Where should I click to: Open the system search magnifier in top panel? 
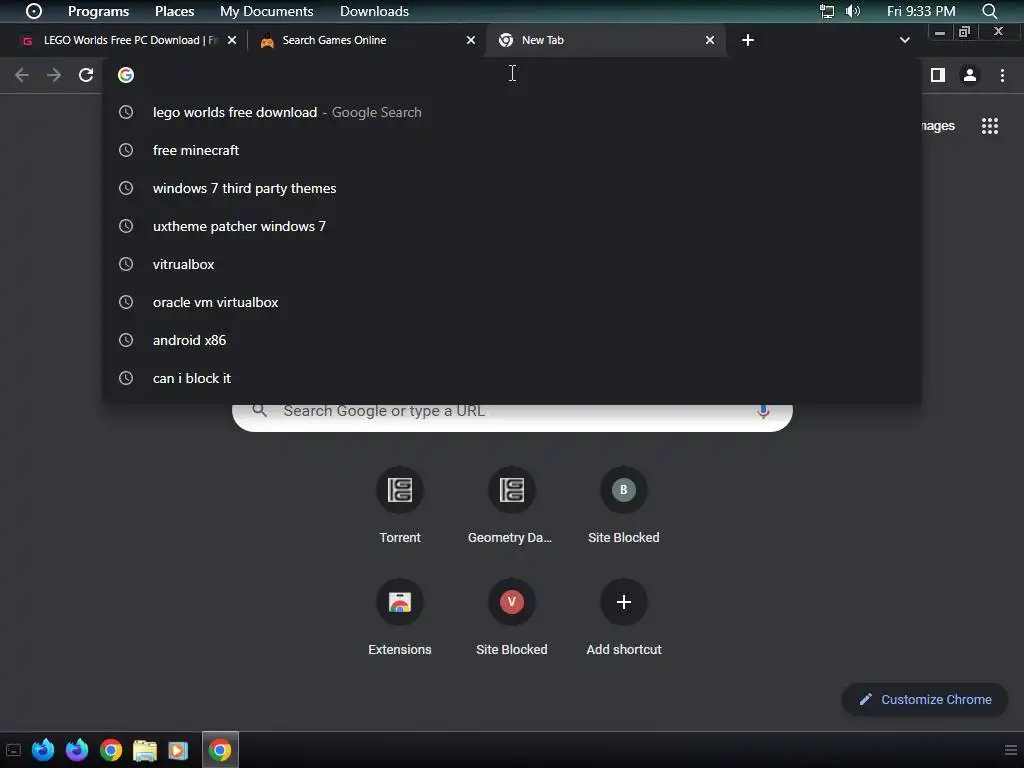pos(989,11)
